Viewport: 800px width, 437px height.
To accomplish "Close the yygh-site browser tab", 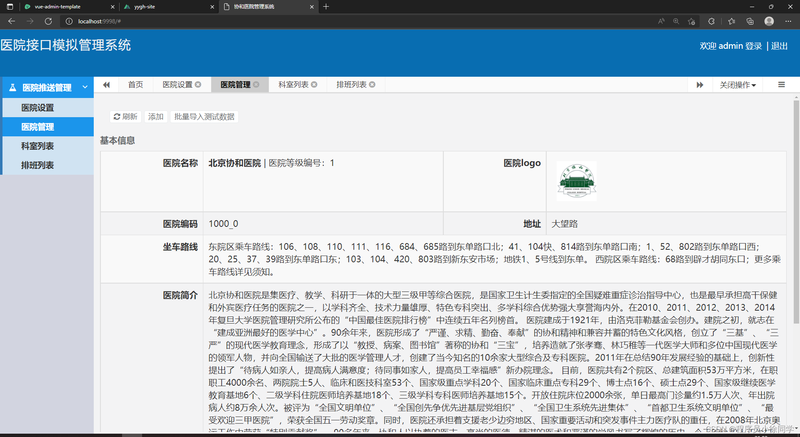I will 213,7.
